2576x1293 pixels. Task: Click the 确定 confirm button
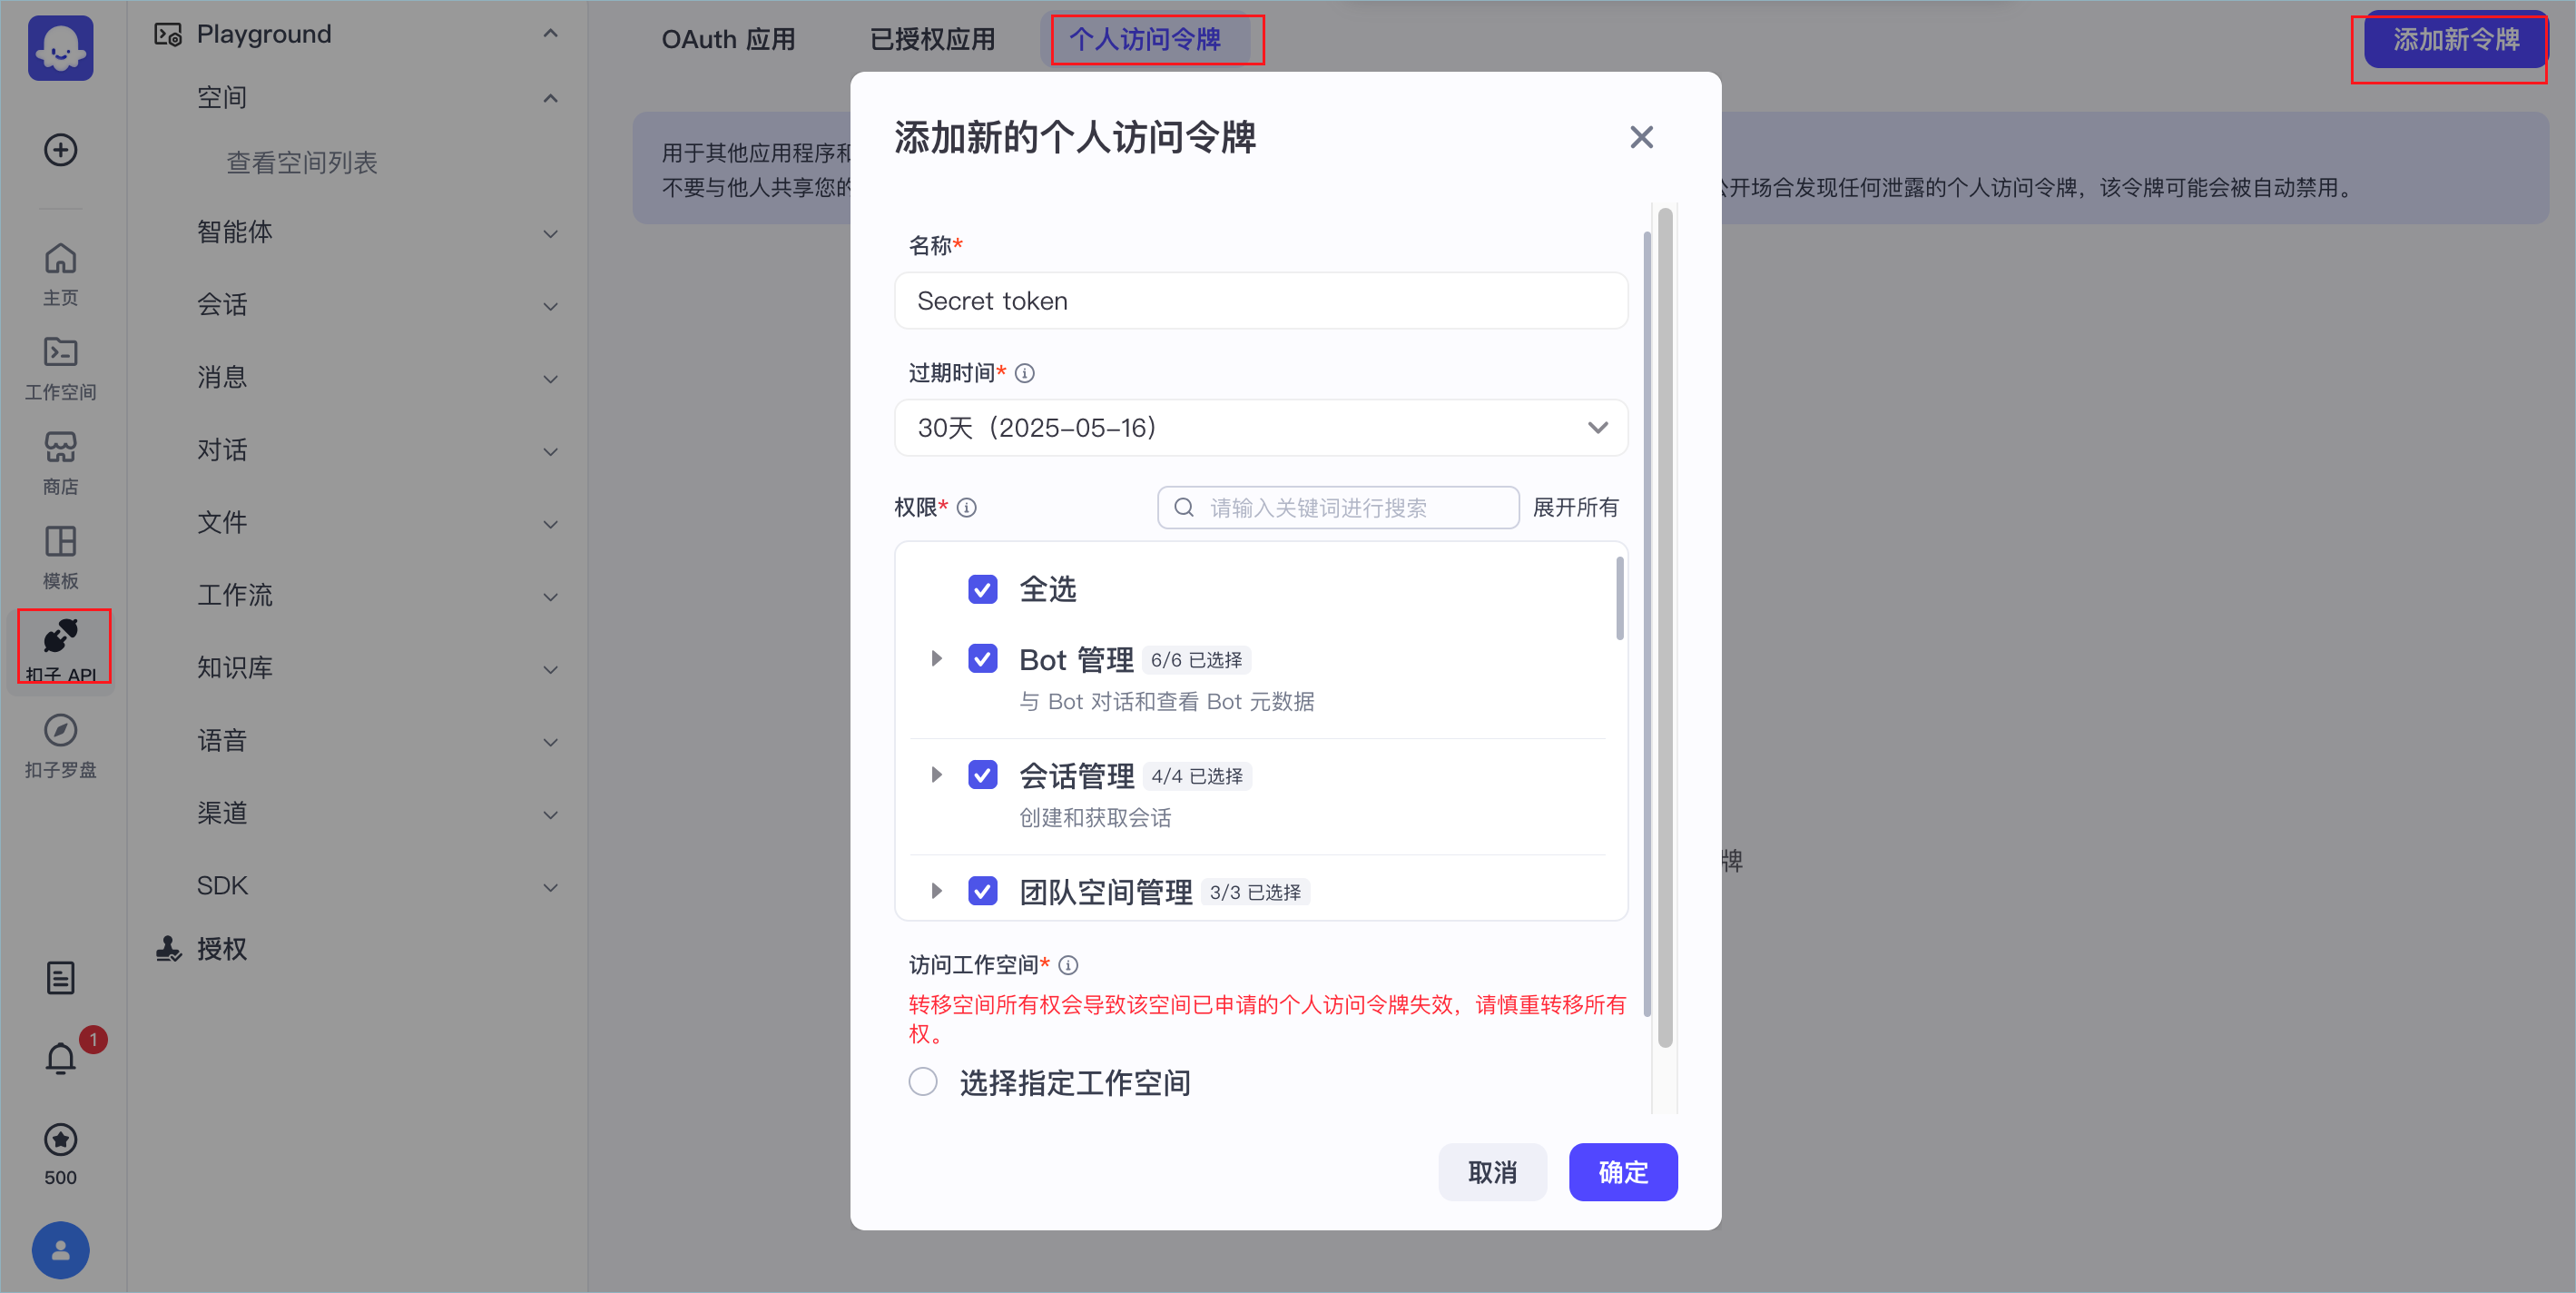(x=1622, y=1171)
